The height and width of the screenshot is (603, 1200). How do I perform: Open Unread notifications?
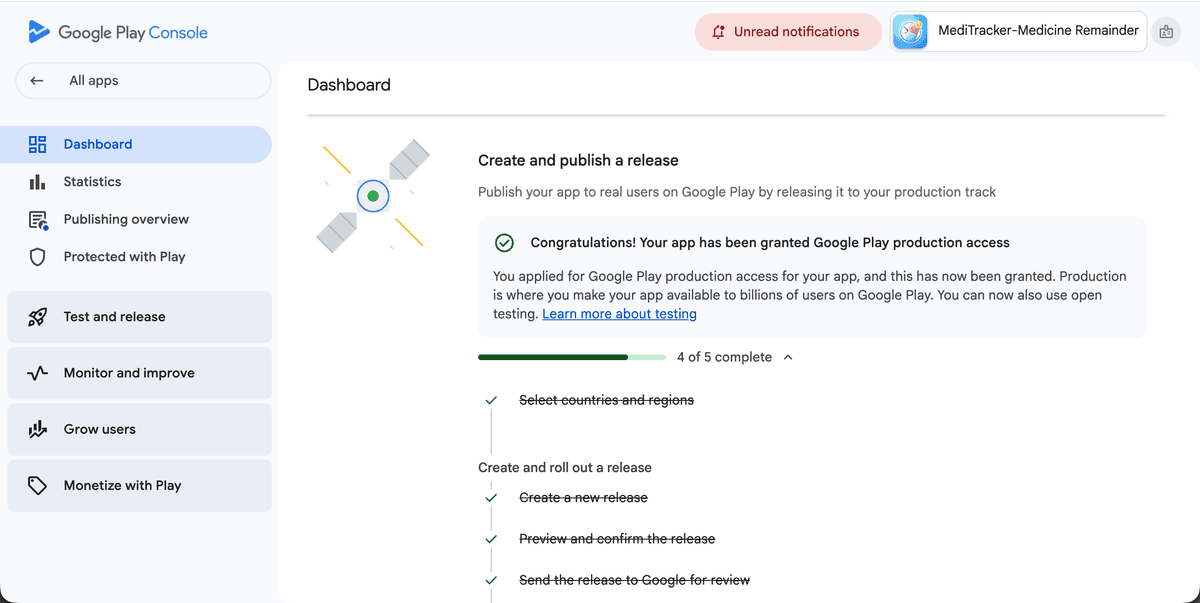tap(788, 32)
